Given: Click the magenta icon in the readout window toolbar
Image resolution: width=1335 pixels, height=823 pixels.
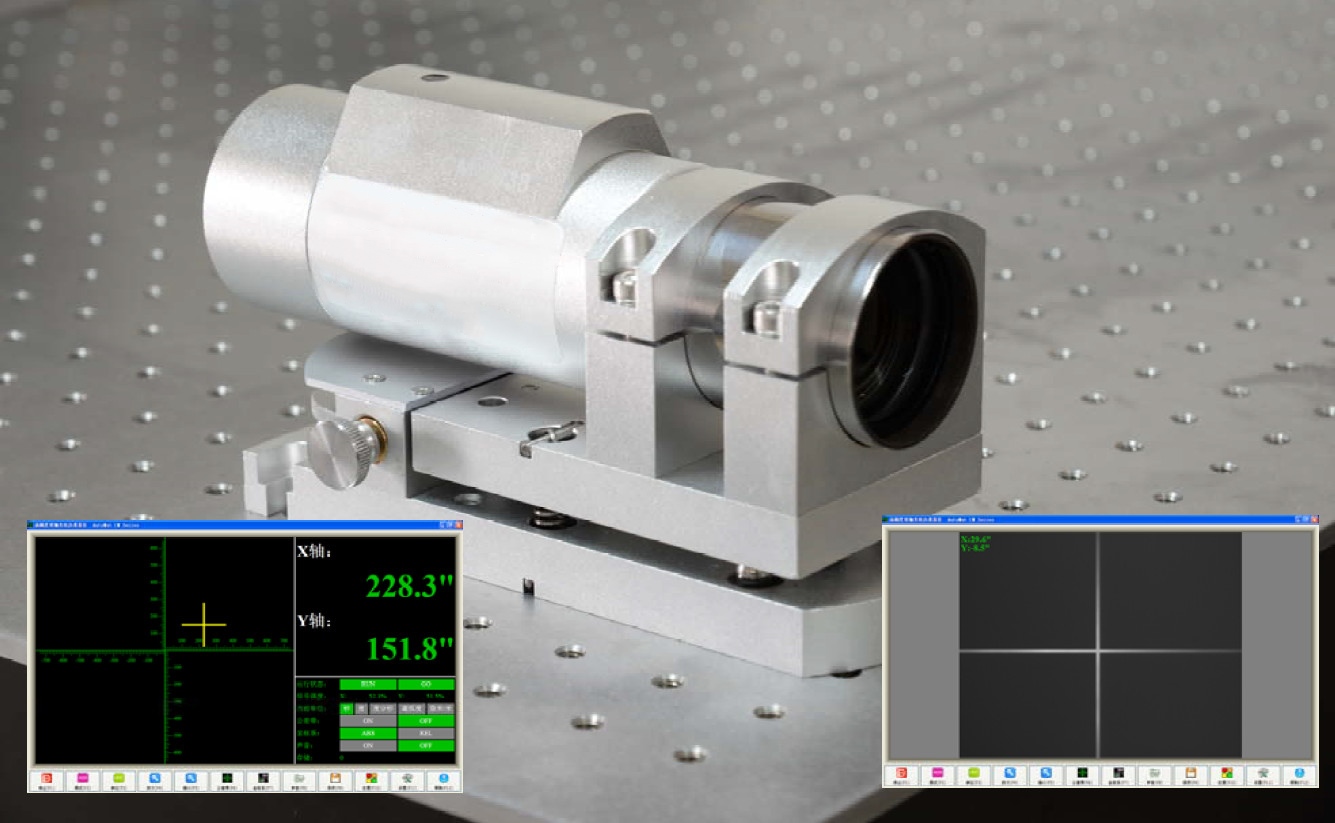Looking at the screenshot, I should (84, 779).
